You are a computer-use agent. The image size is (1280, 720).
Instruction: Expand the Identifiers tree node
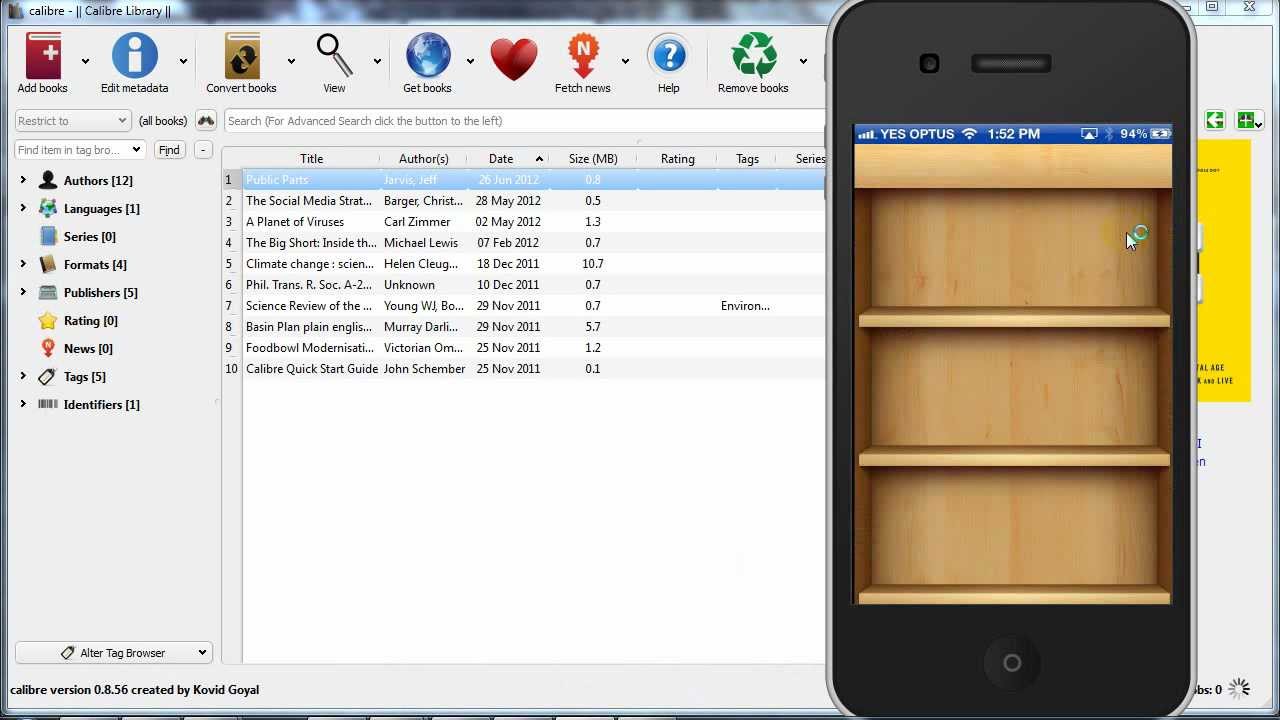23,404
